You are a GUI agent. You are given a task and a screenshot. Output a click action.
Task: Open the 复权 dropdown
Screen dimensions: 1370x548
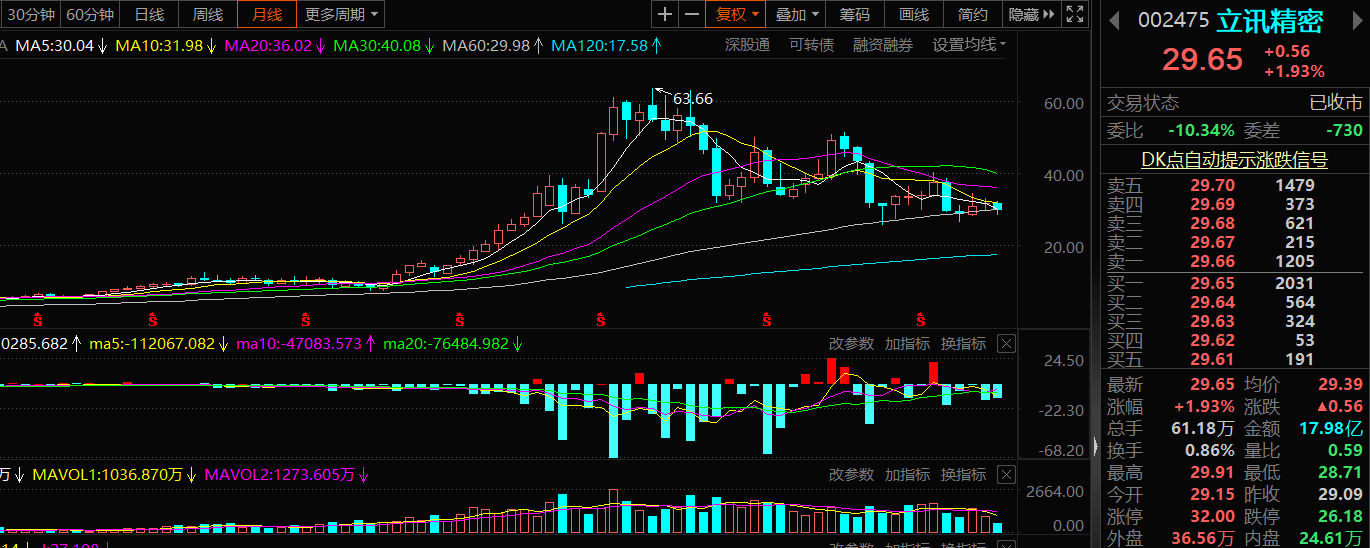click(x=735, y=14)
